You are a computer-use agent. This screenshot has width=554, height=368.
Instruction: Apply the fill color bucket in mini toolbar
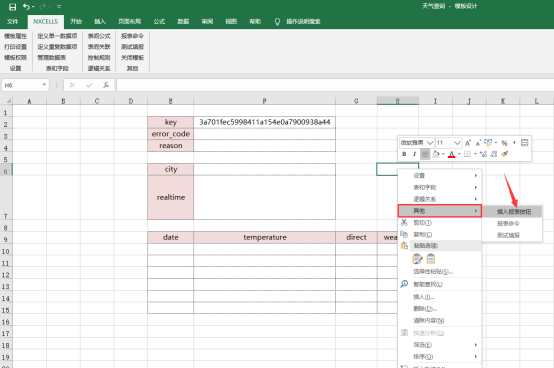pos(436,154)
